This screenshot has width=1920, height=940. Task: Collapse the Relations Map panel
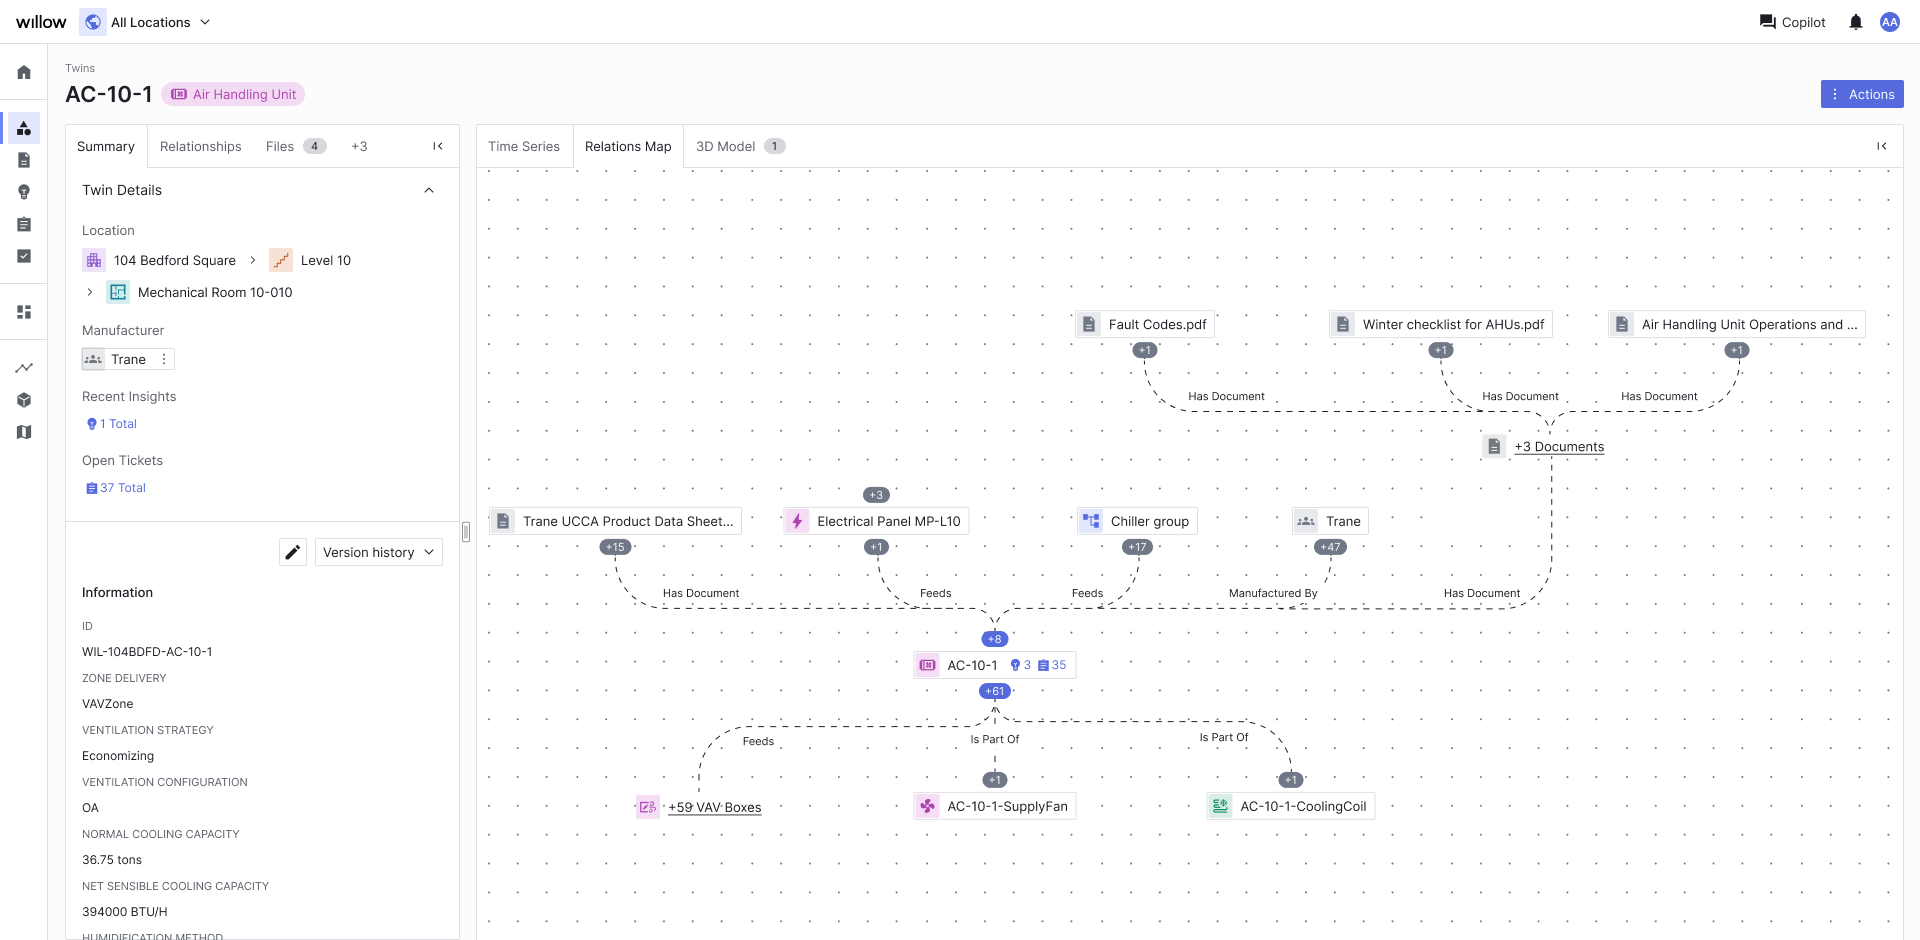[x=1881, y=146]
